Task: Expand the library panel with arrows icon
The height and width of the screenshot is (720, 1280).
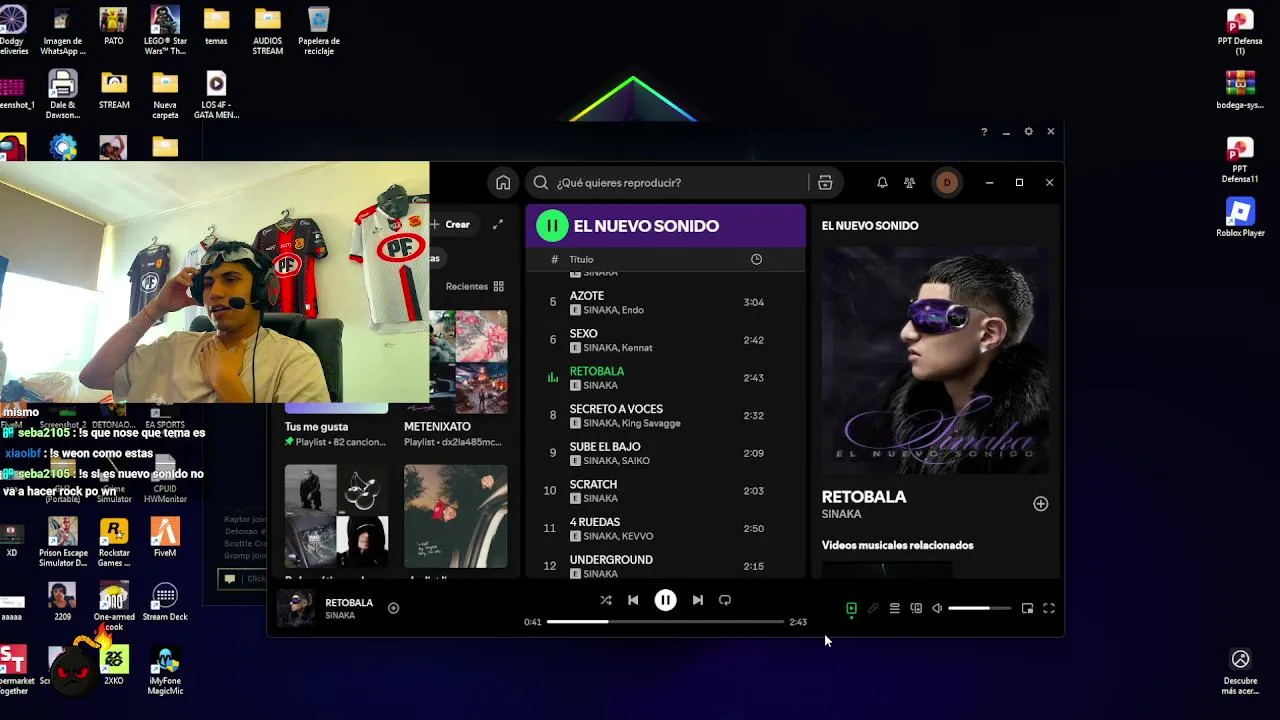Action: (x=498, y=224)
